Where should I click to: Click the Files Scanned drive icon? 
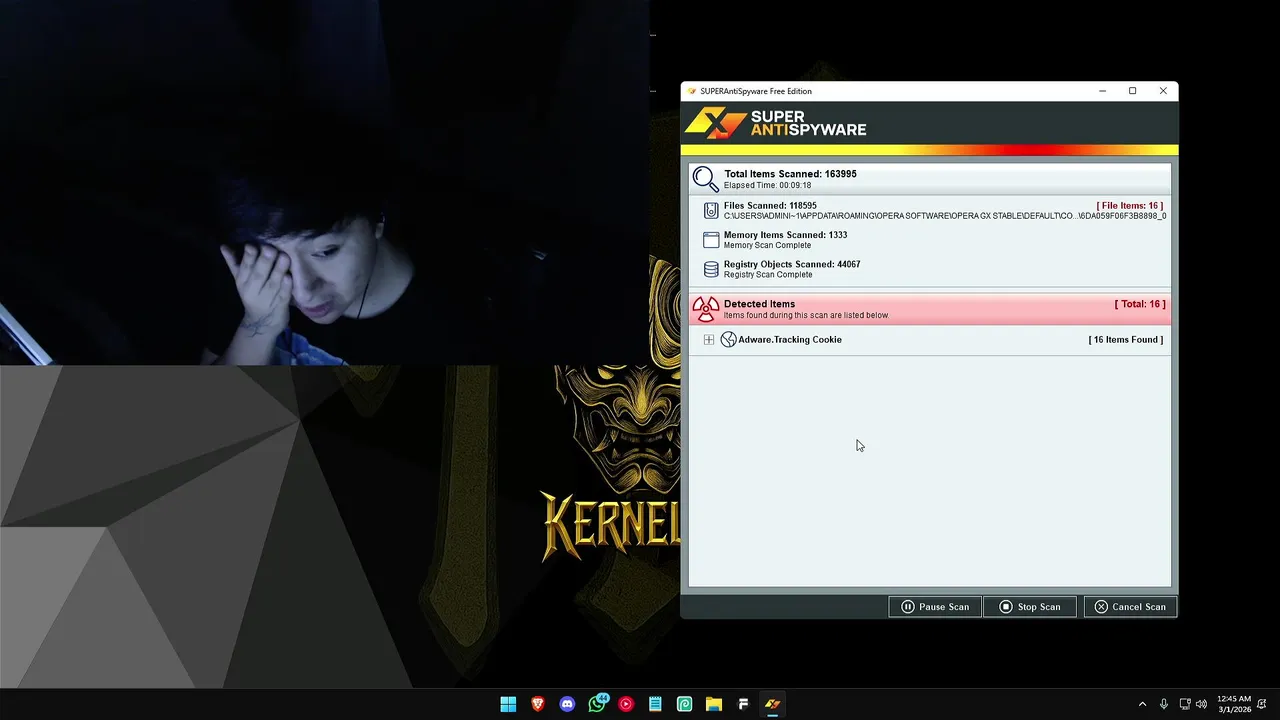711,210
